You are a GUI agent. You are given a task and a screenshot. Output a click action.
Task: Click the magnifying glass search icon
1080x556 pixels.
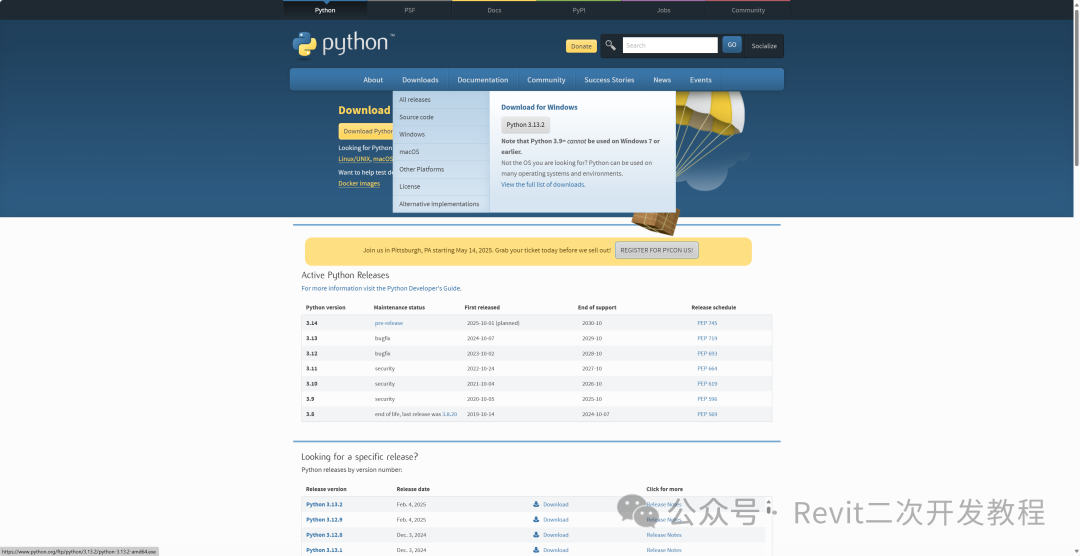coord(610,45)
